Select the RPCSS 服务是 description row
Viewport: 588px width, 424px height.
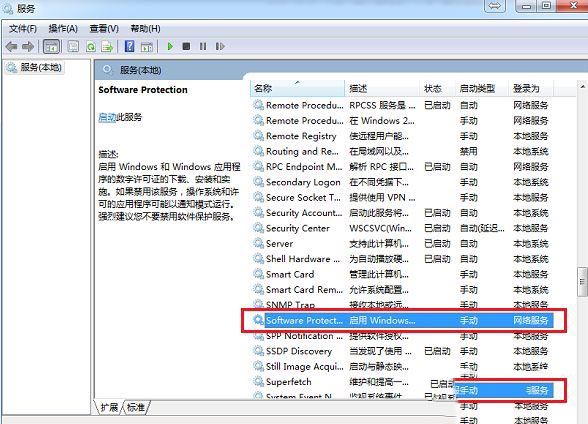(382, 105)
